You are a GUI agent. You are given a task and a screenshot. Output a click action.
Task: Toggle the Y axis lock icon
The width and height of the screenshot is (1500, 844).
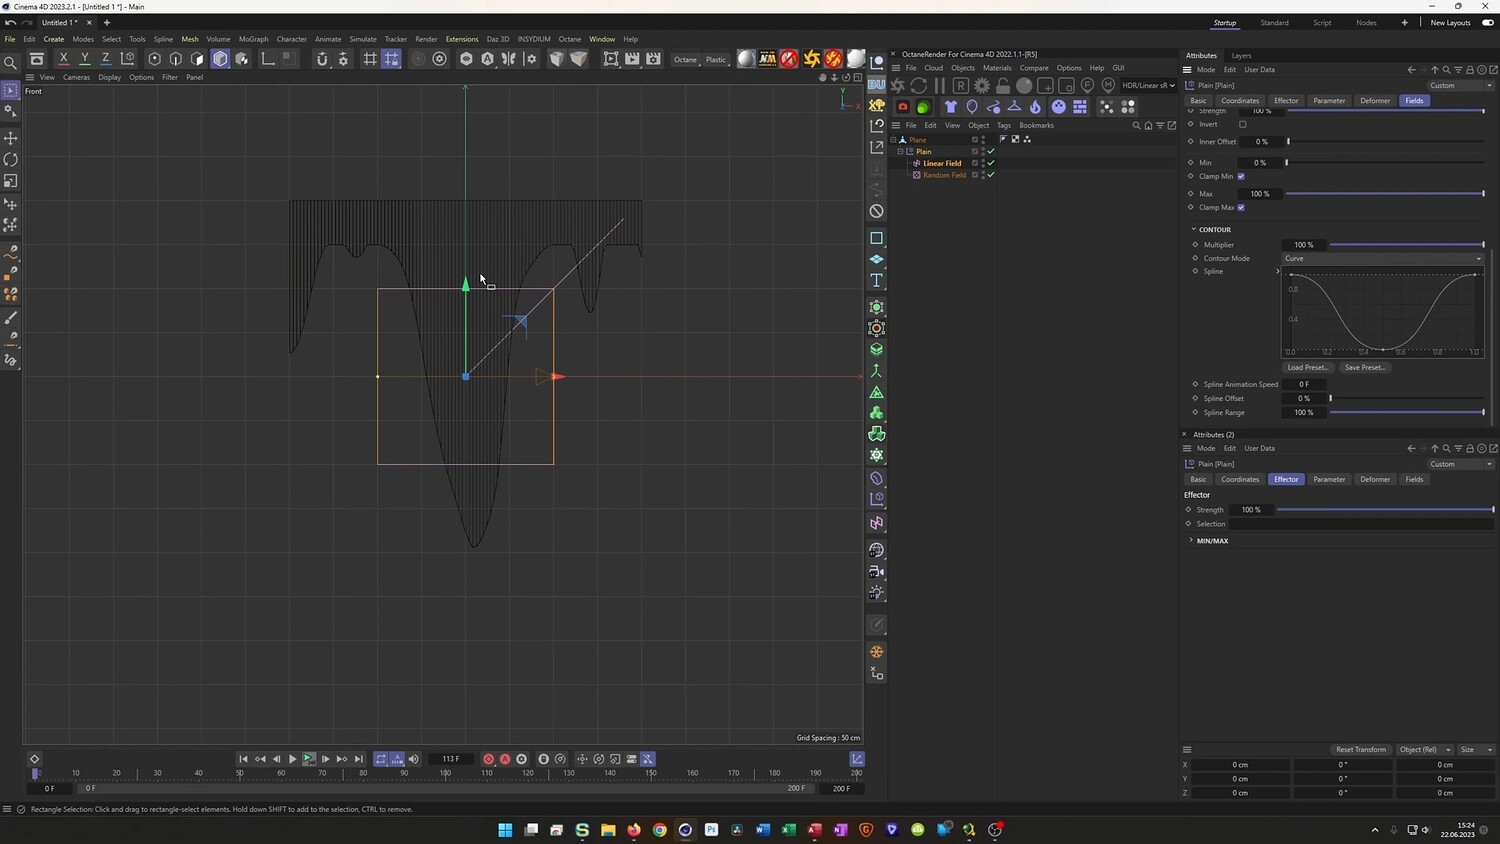84,59
